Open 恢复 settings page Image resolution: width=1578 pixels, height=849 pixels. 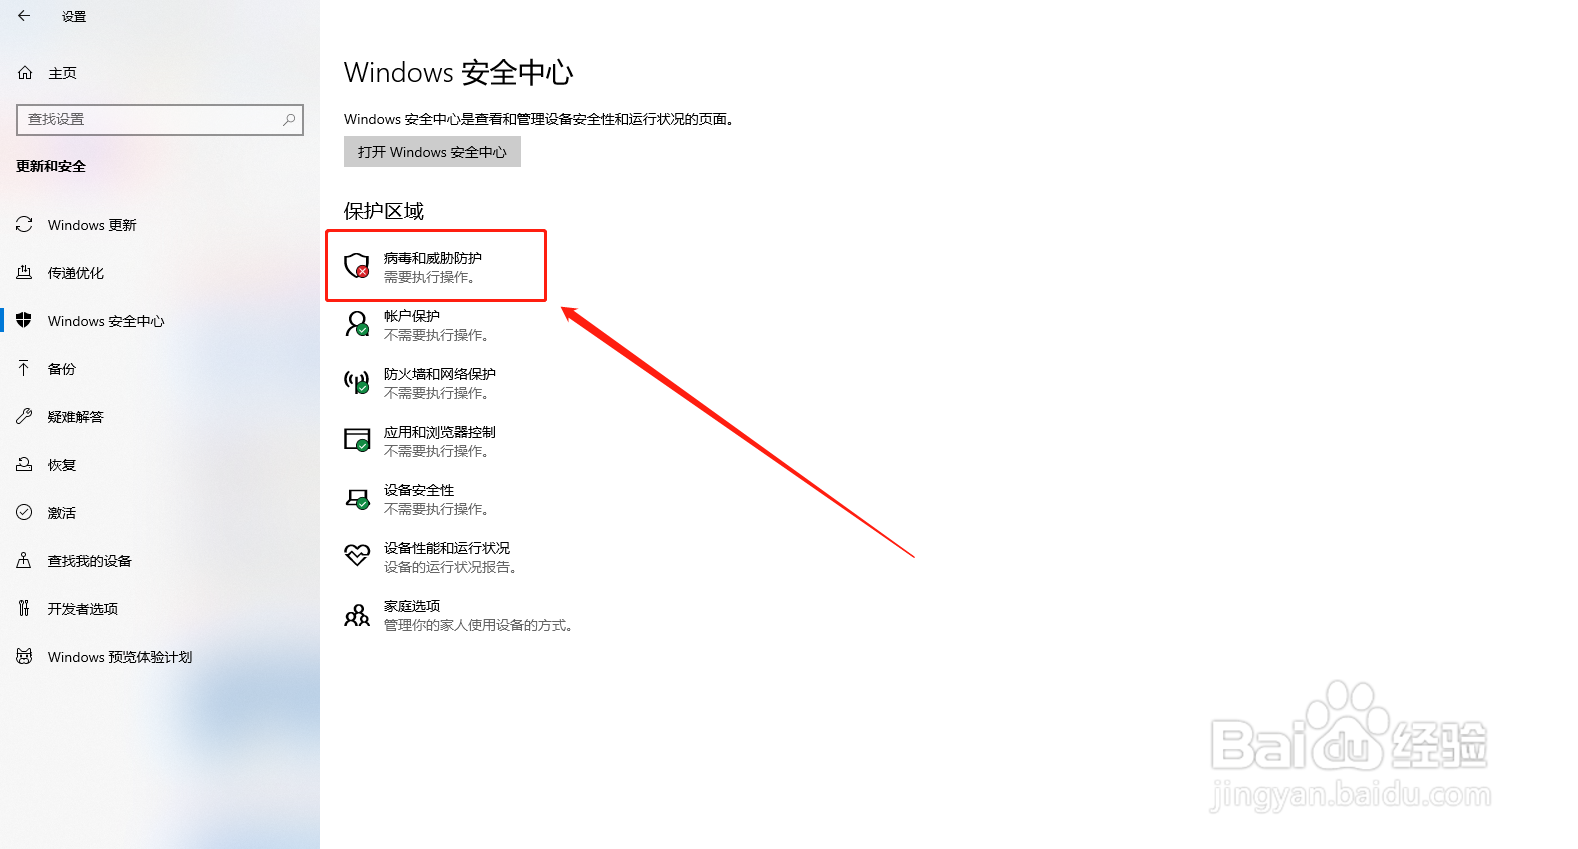pyautogui.click(x=62, y=465)
